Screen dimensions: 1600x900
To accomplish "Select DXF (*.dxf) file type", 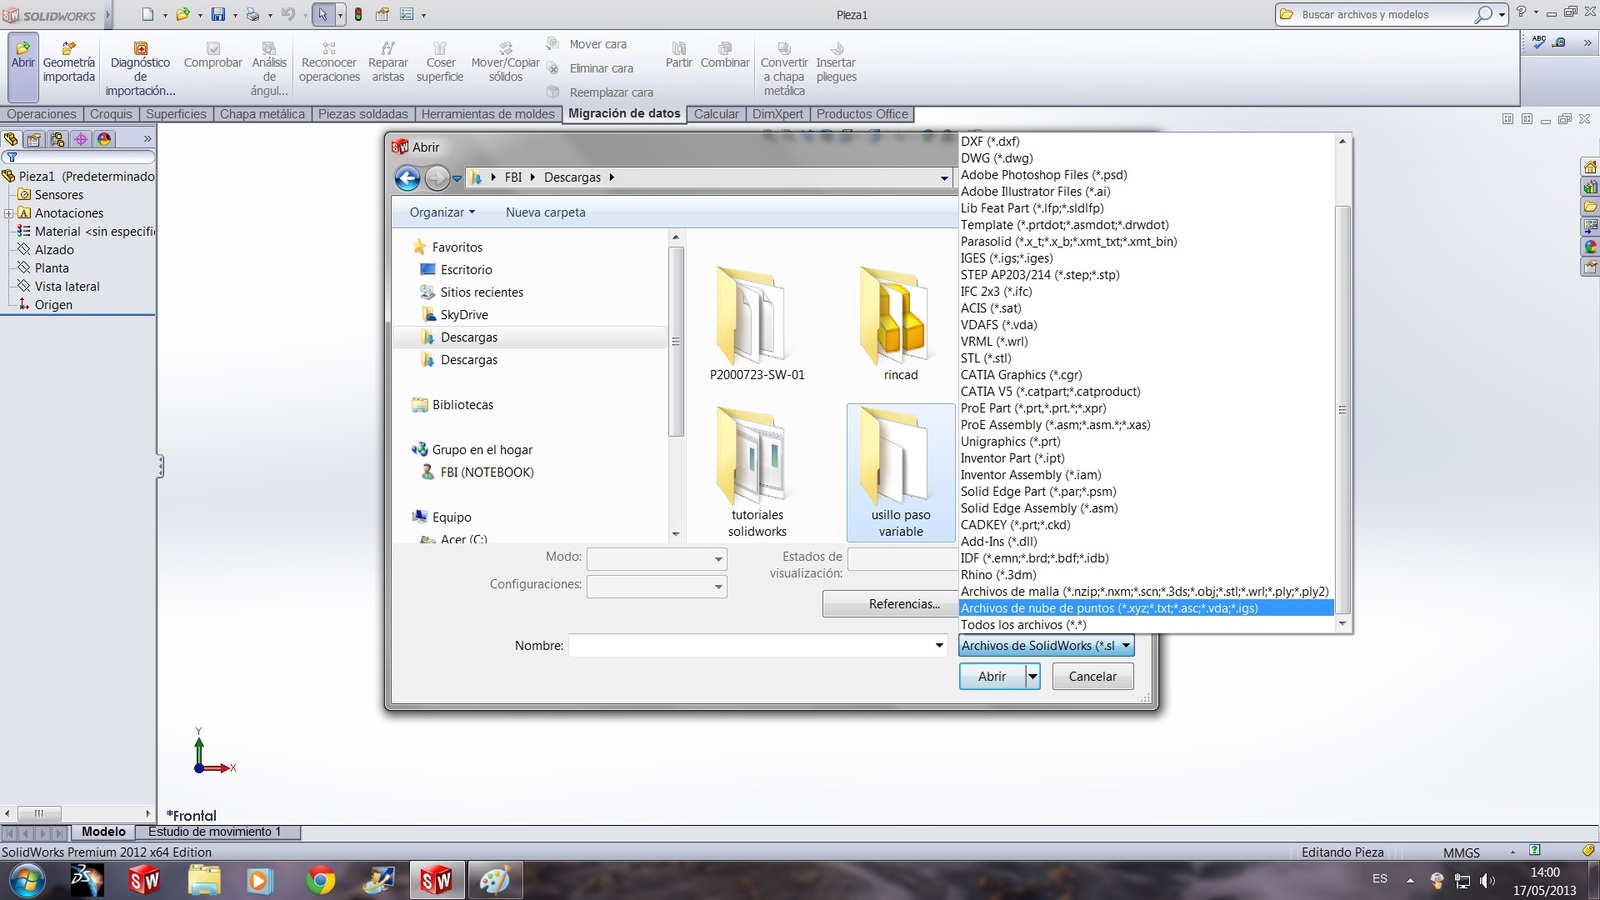I will point(1146,141).
